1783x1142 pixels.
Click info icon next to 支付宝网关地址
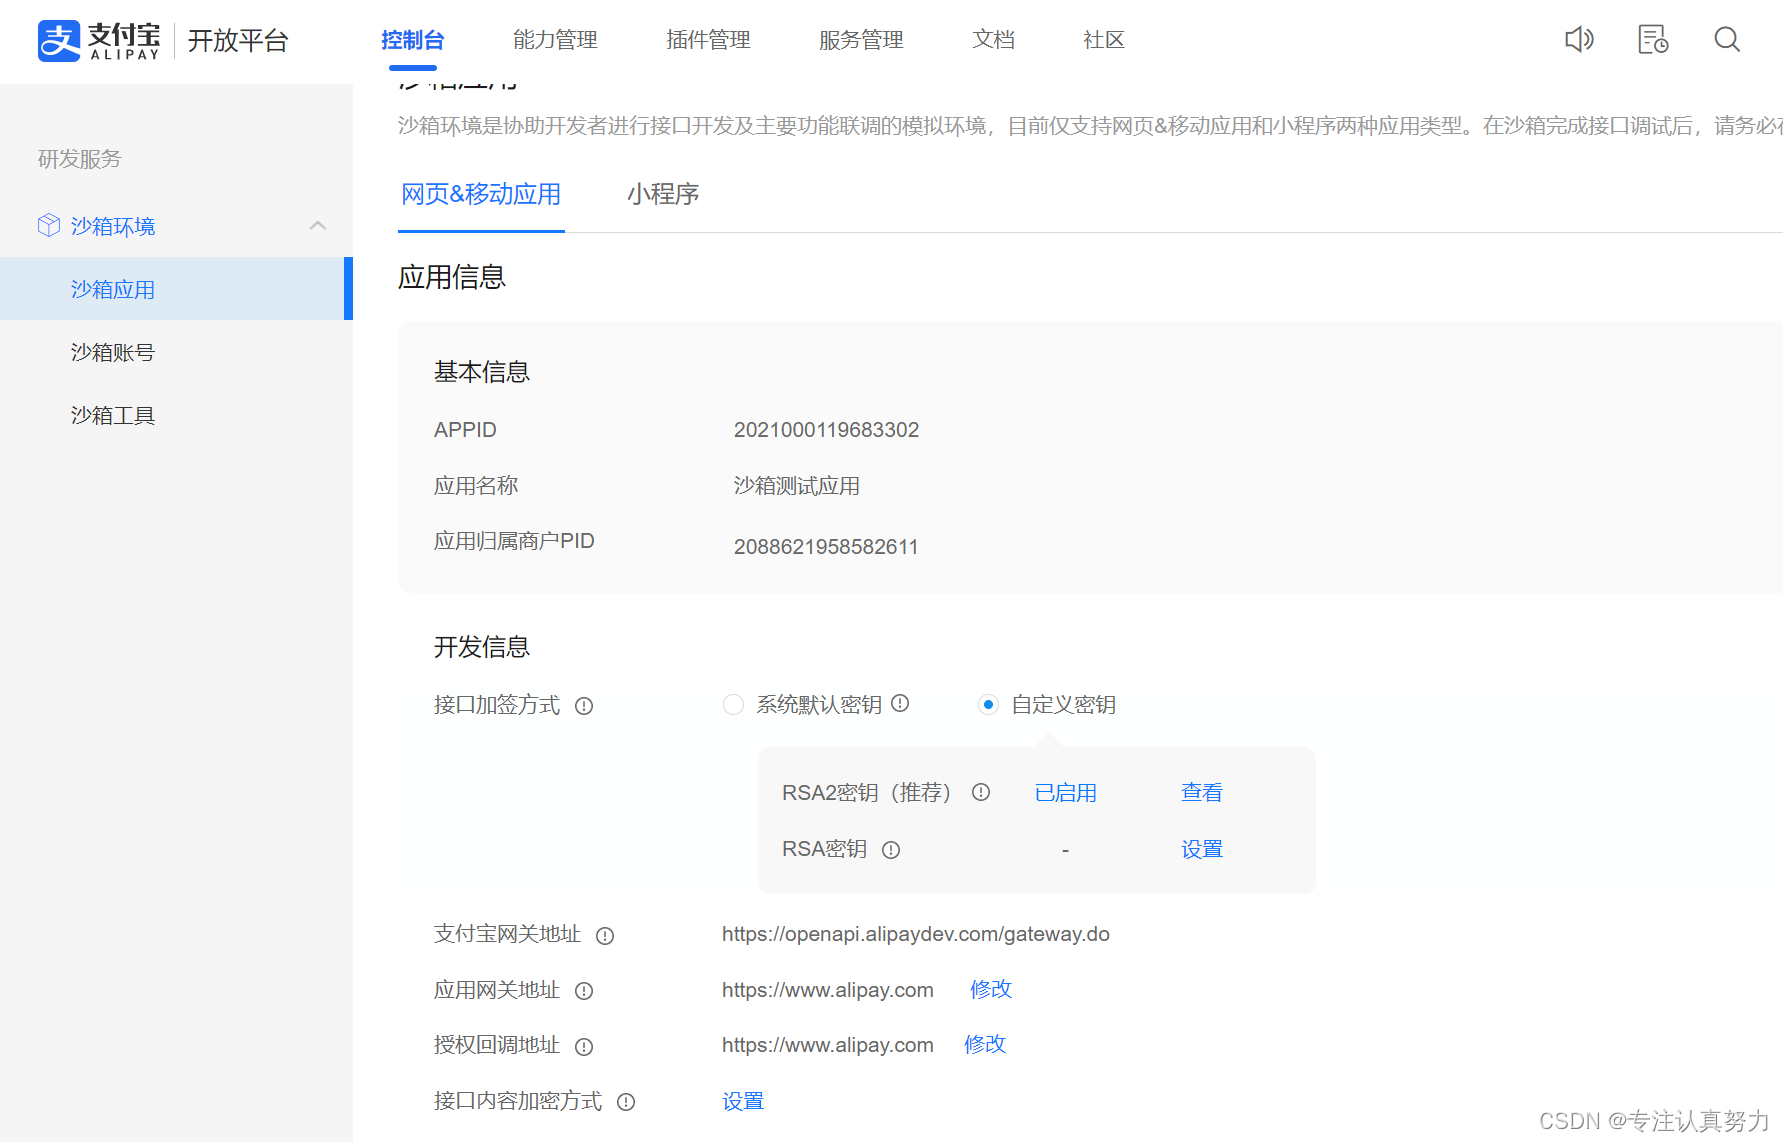(605, 936)
